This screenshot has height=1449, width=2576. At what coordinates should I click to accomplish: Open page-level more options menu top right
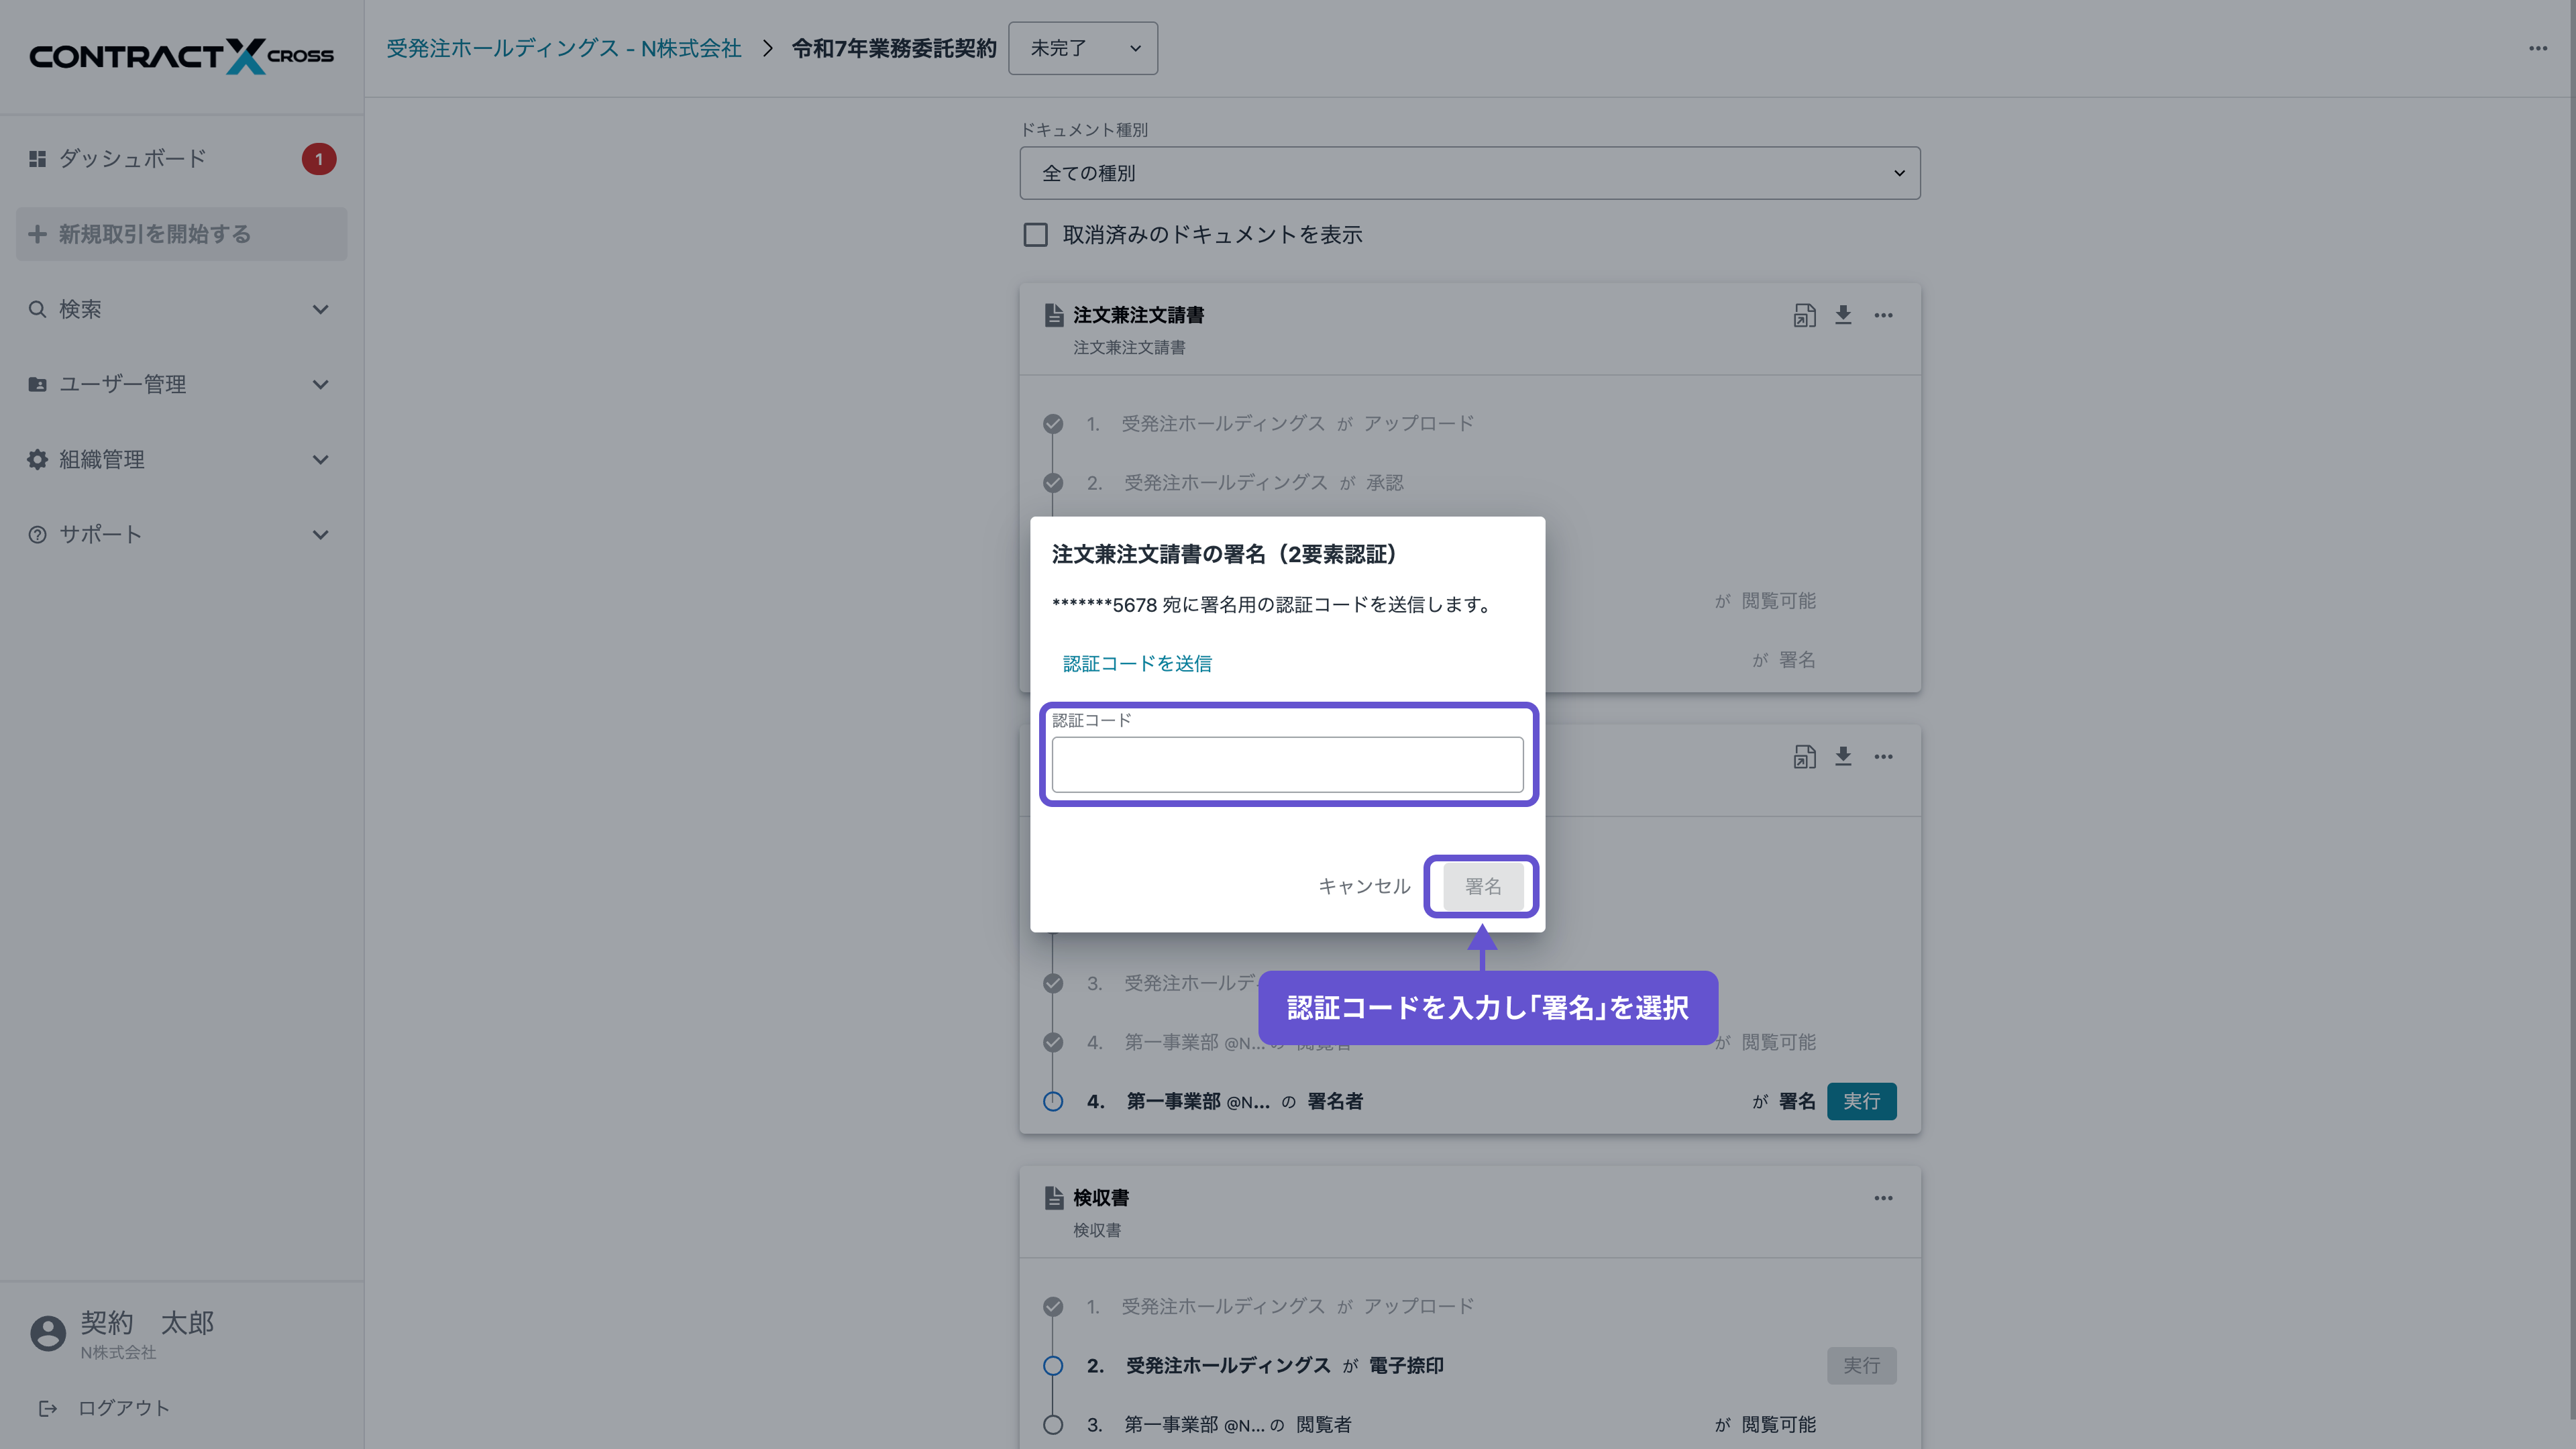tap(2537, 48)
